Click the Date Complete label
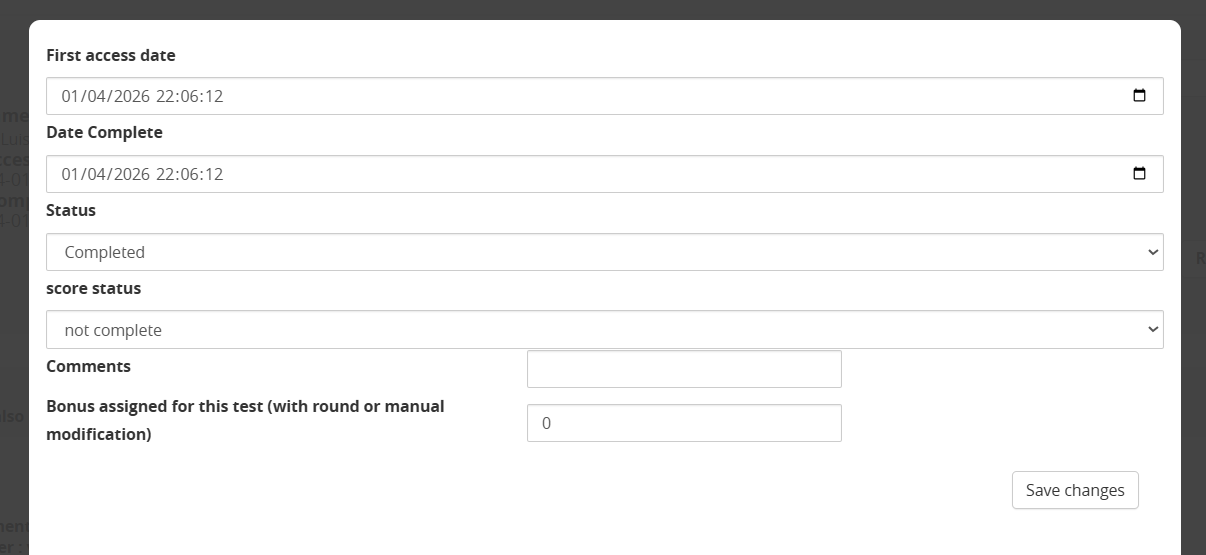Image resolution: width=1206 pixels, height=555 pixels. [104, 132]
